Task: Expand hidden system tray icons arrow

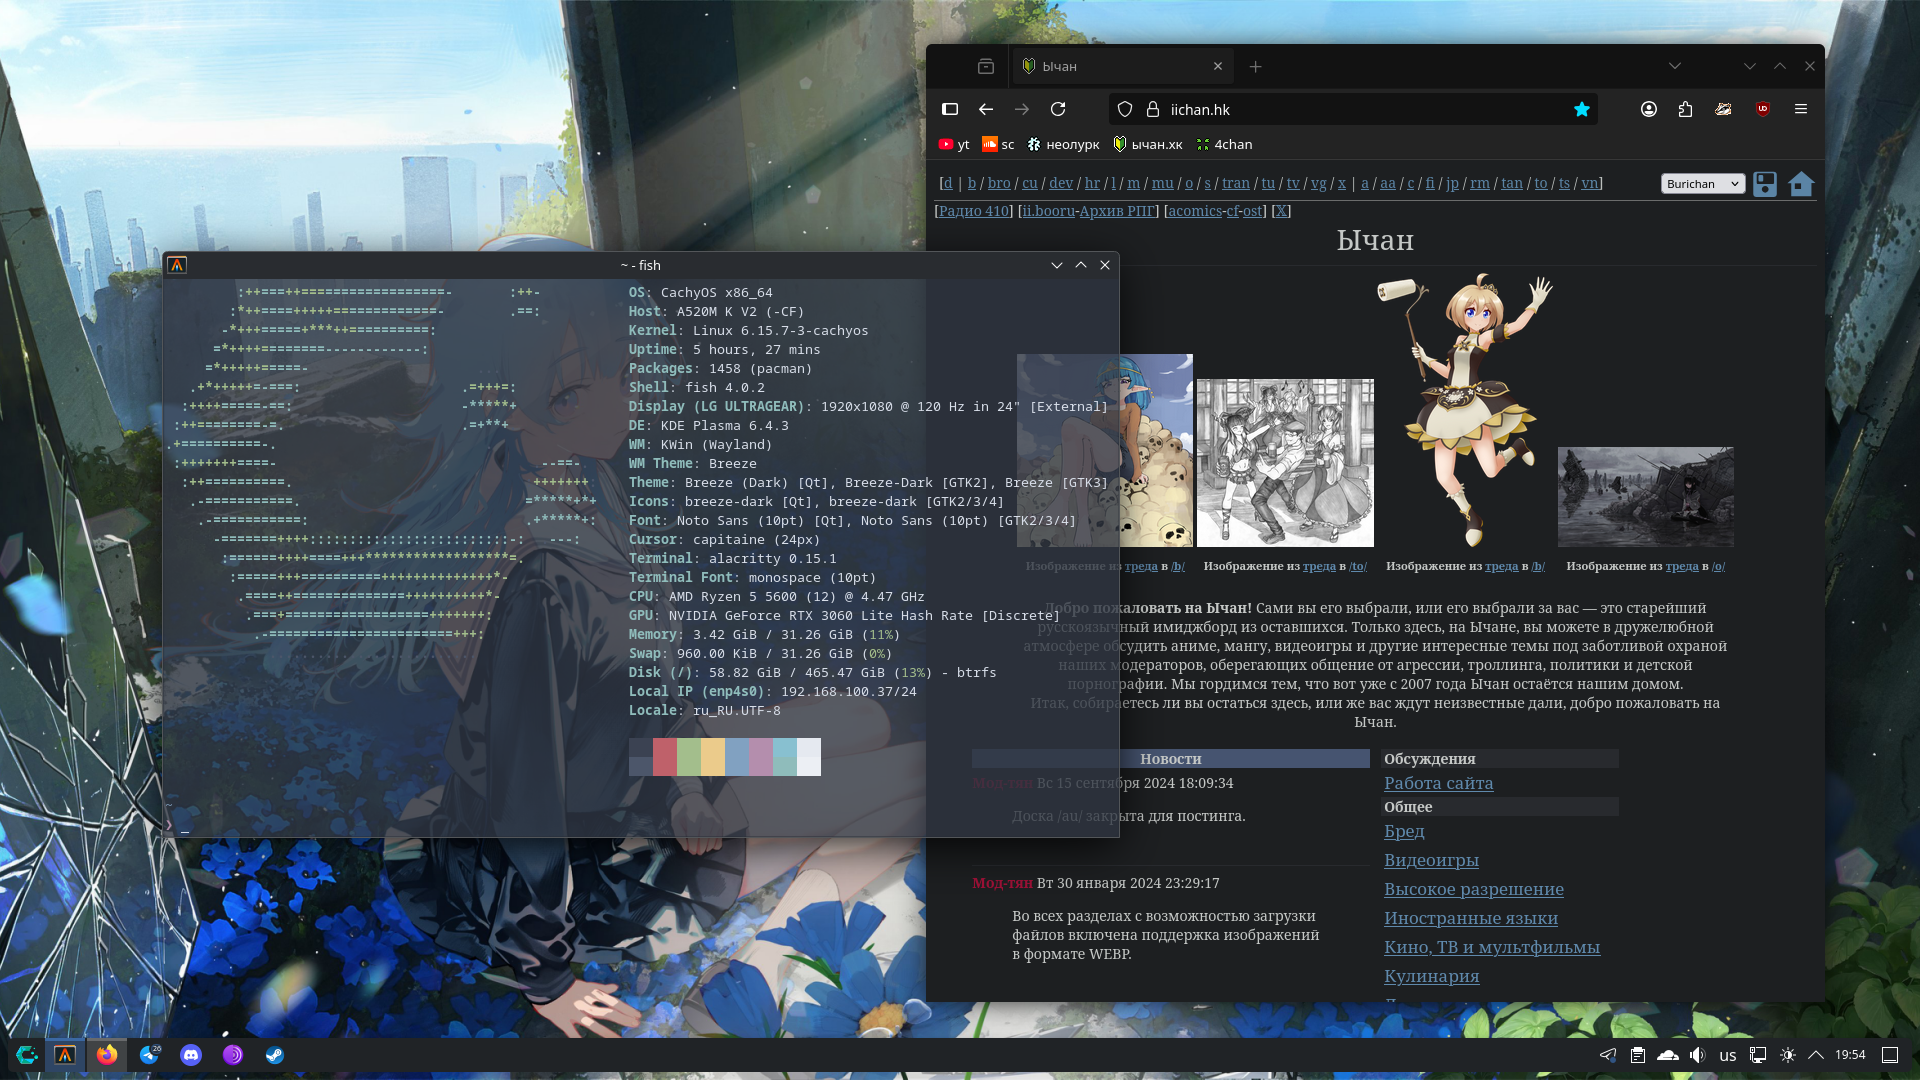Action: tap(1816, 1055)
